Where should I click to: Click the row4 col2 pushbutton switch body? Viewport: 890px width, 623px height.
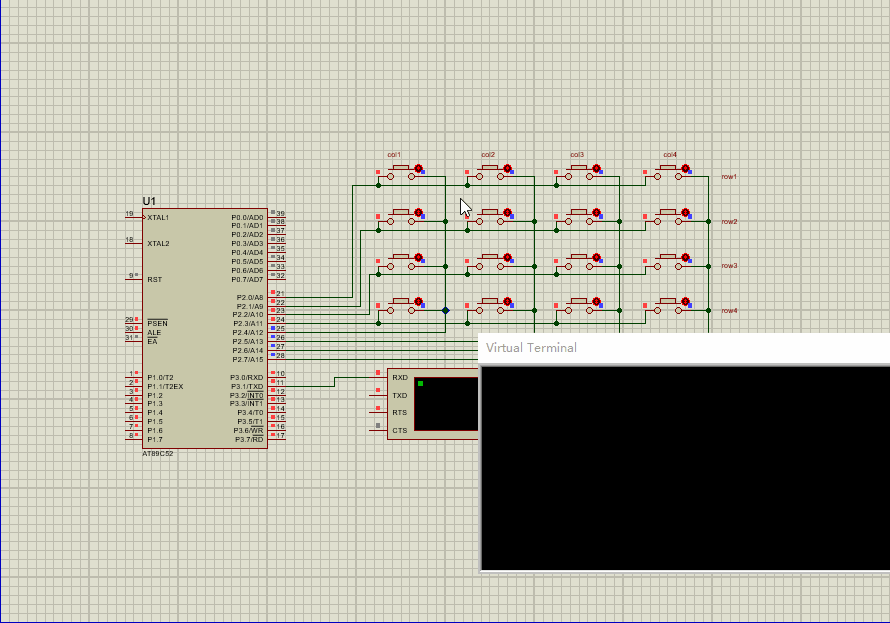(x=490, y=306)
